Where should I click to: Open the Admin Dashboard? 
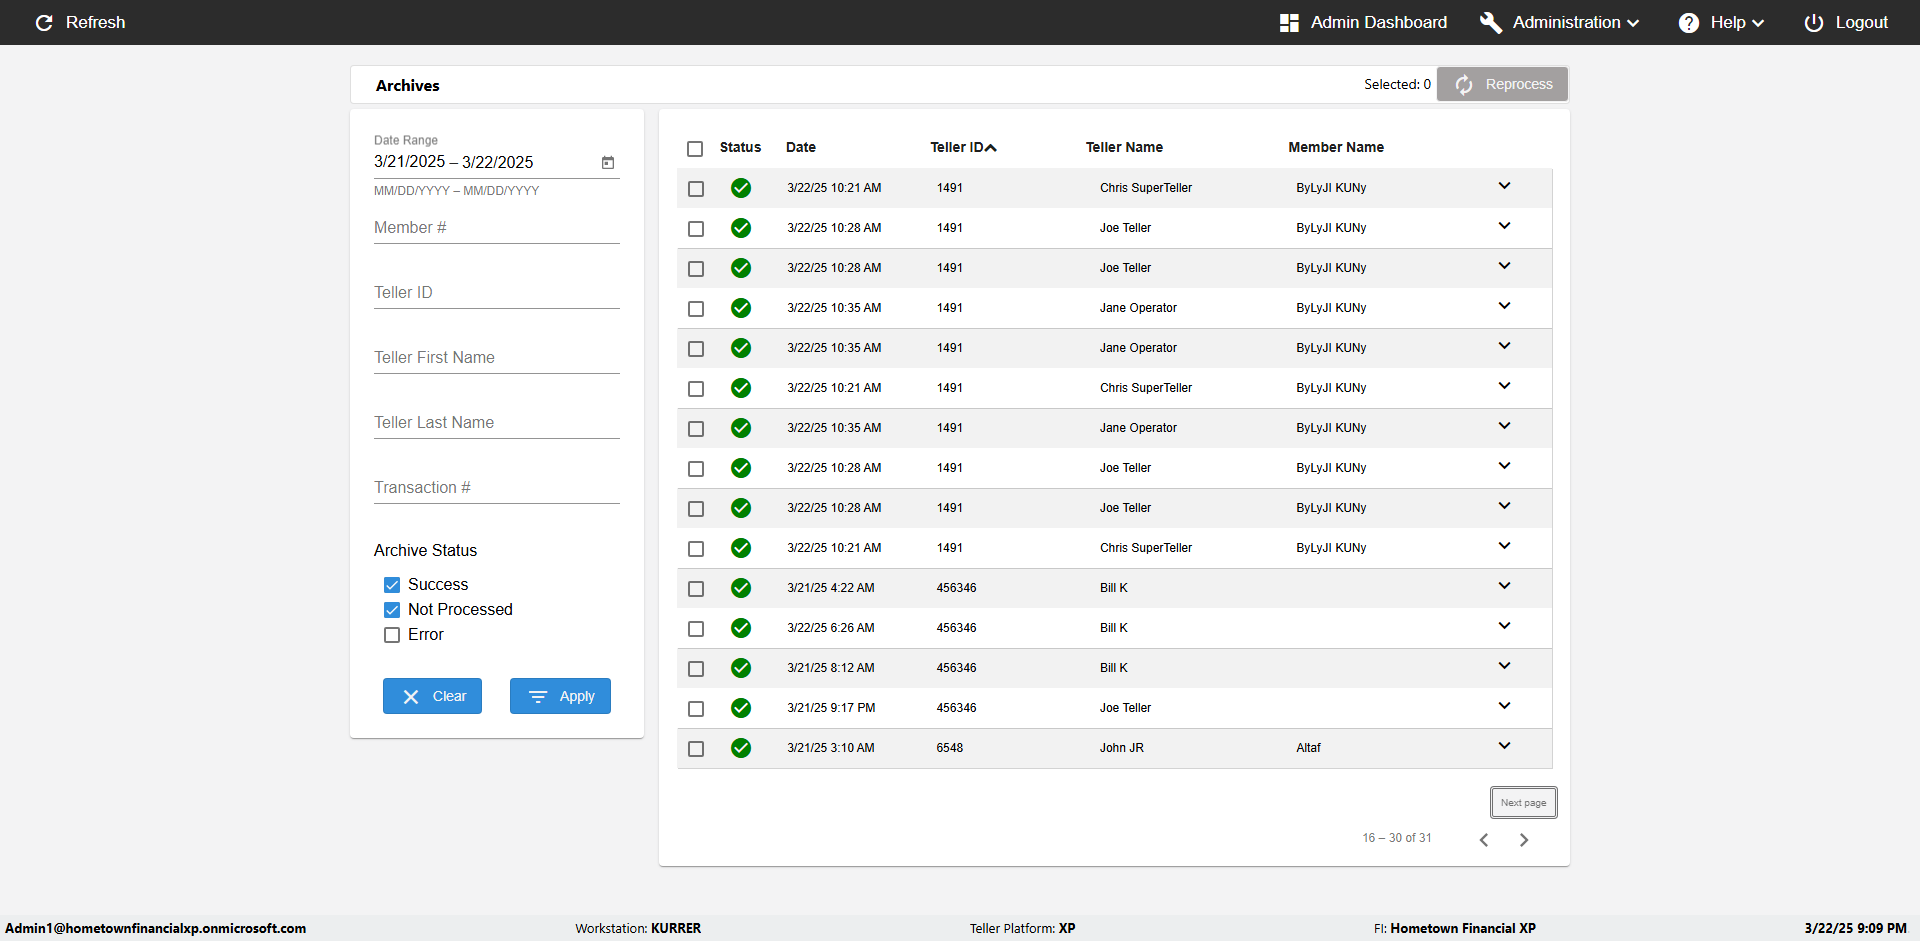[x=1362, y=23]
